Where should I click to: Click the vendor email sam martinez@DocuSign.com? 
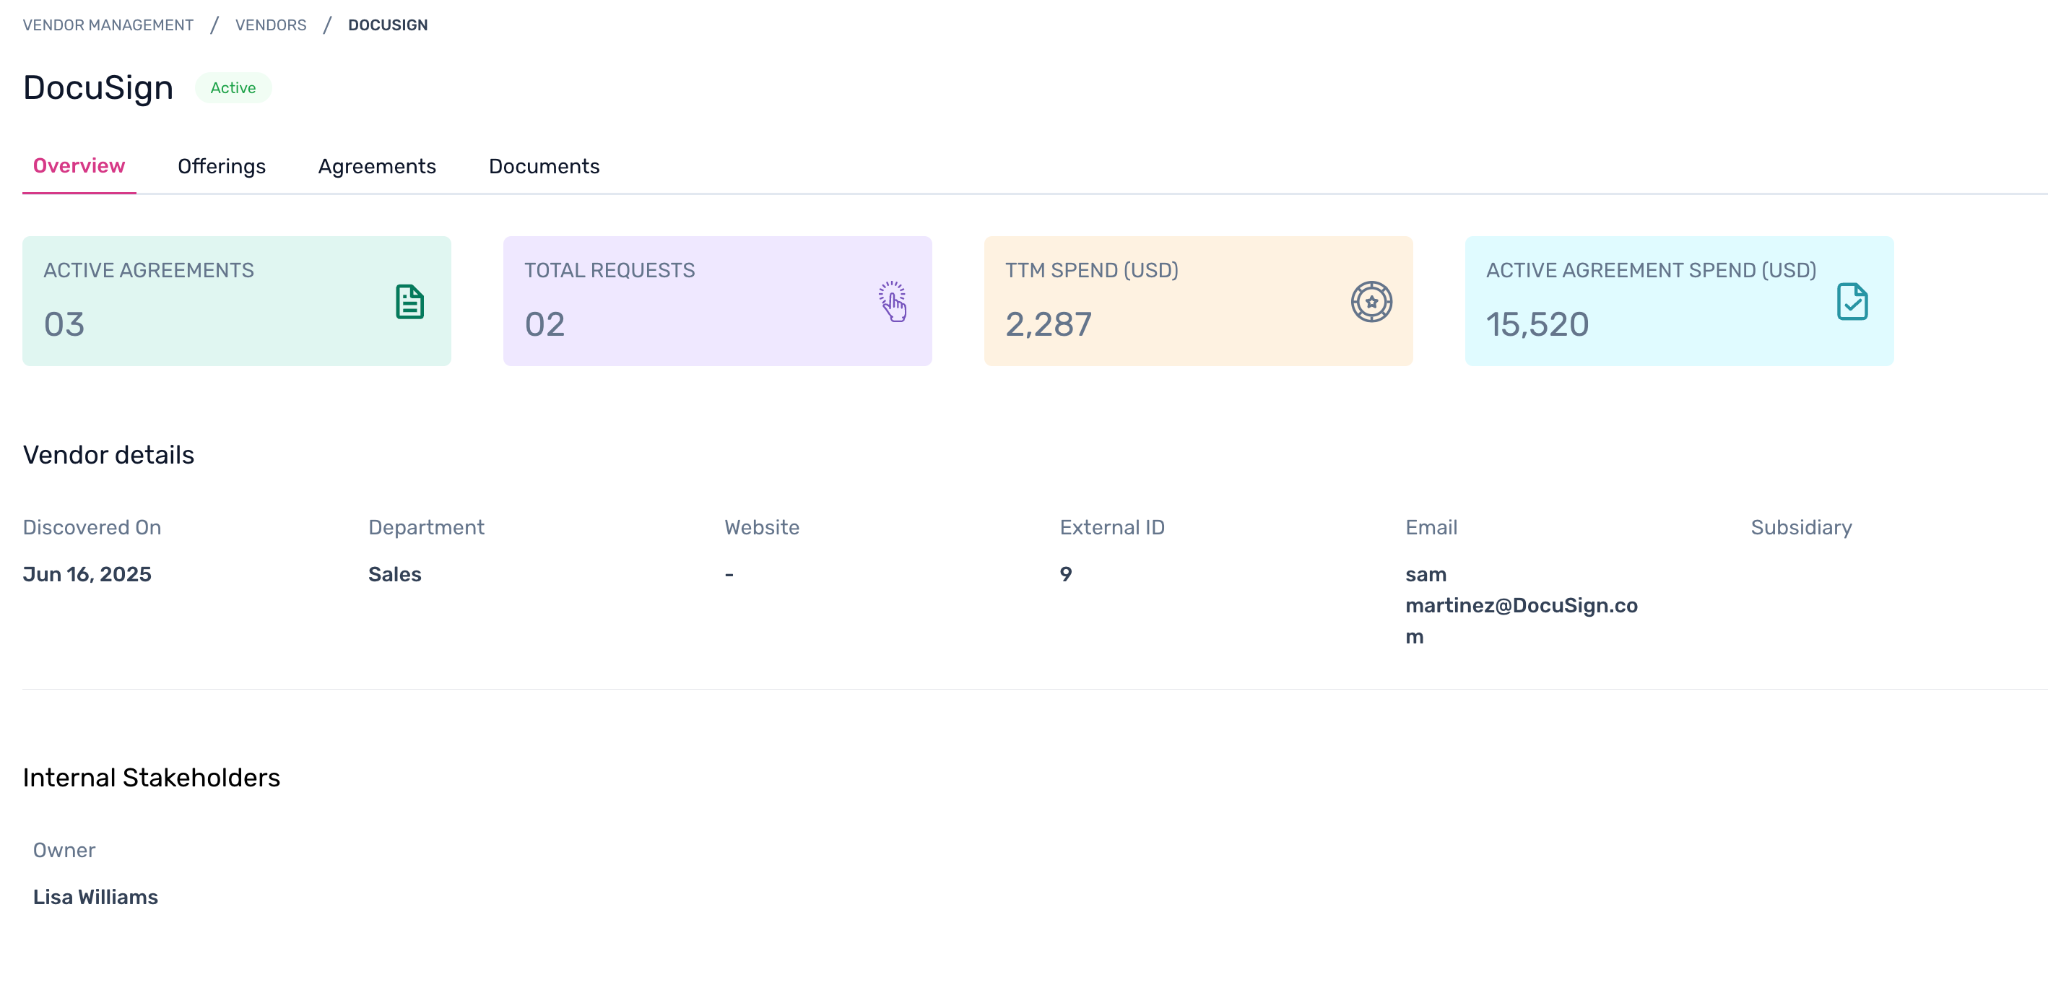click(x=1521, y=605)
